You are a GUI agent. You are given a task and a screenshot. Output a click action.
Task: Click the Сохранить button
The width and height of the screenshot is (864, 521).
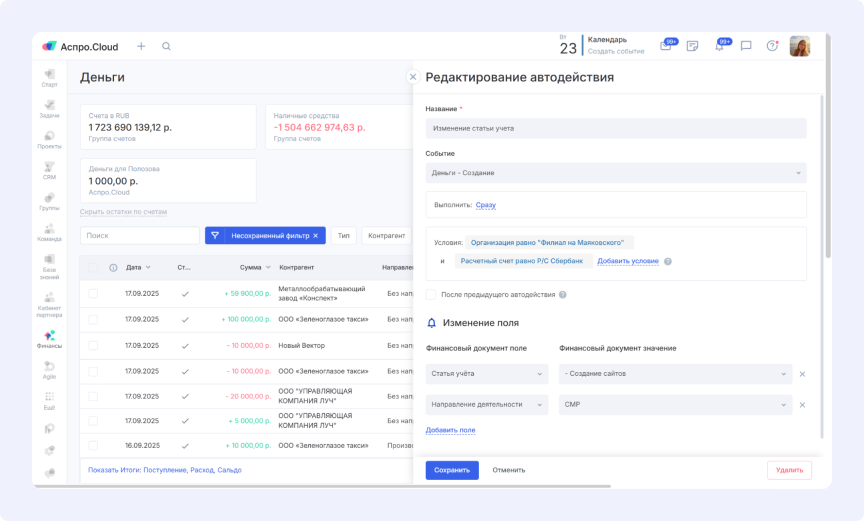(x=452, y=470)
